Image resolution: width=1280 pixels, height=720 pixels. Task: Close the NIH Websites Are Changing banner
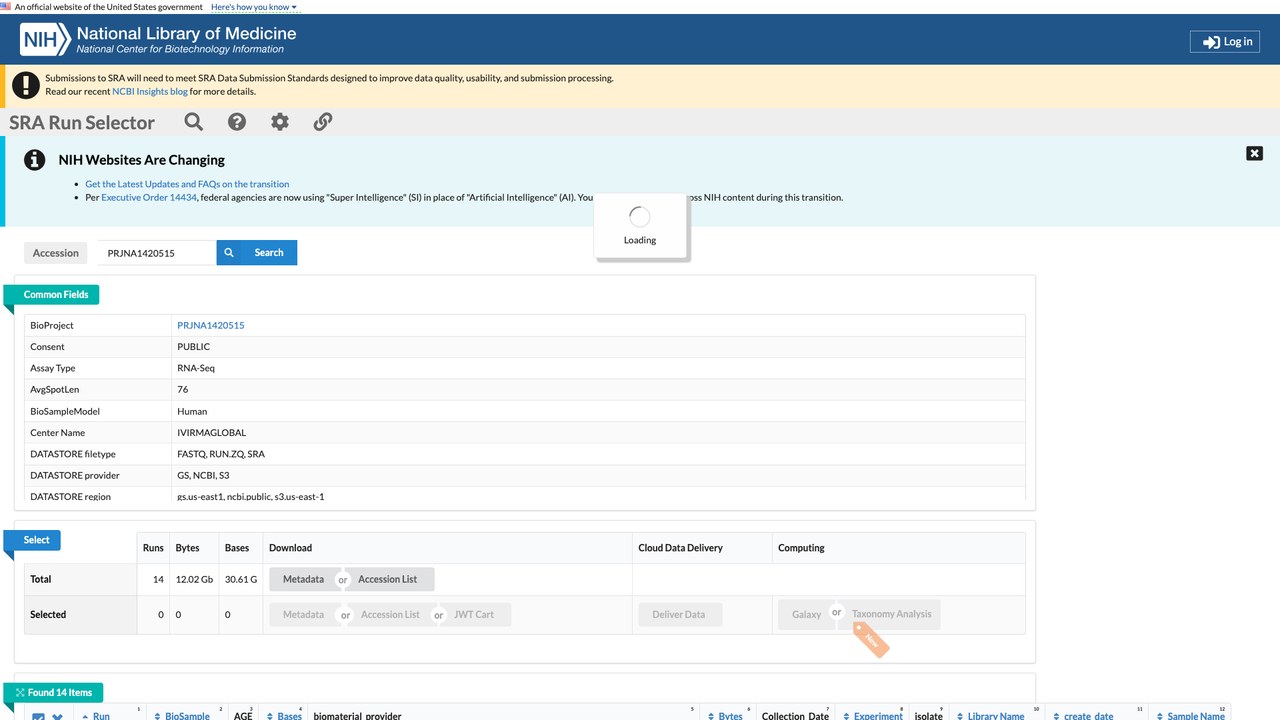[1254, 153]
